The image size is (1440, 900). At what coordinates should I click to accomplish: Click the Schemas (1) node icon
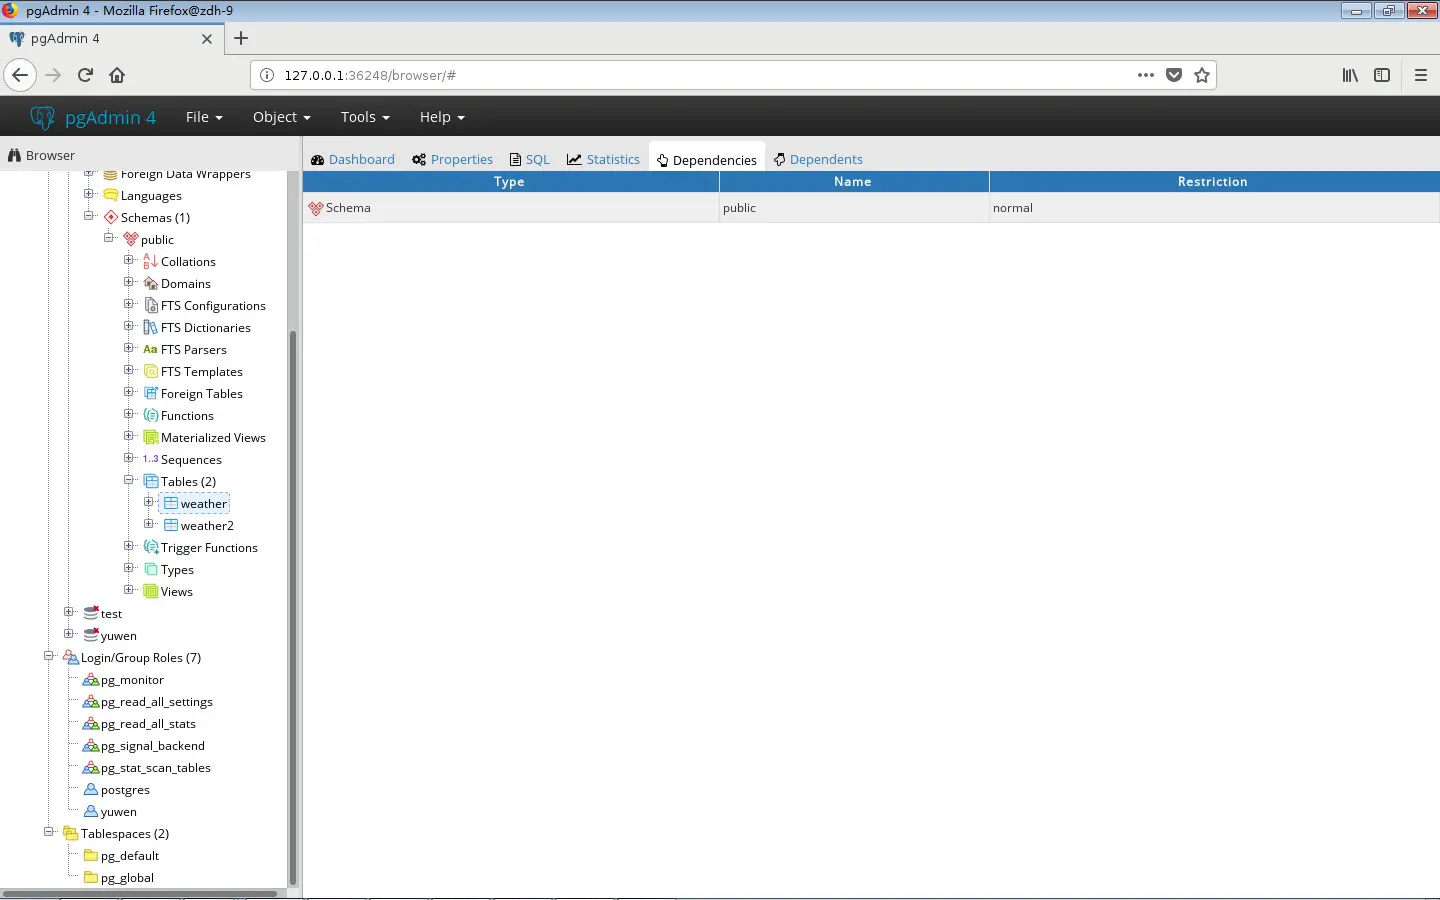[x=111, y=217]
